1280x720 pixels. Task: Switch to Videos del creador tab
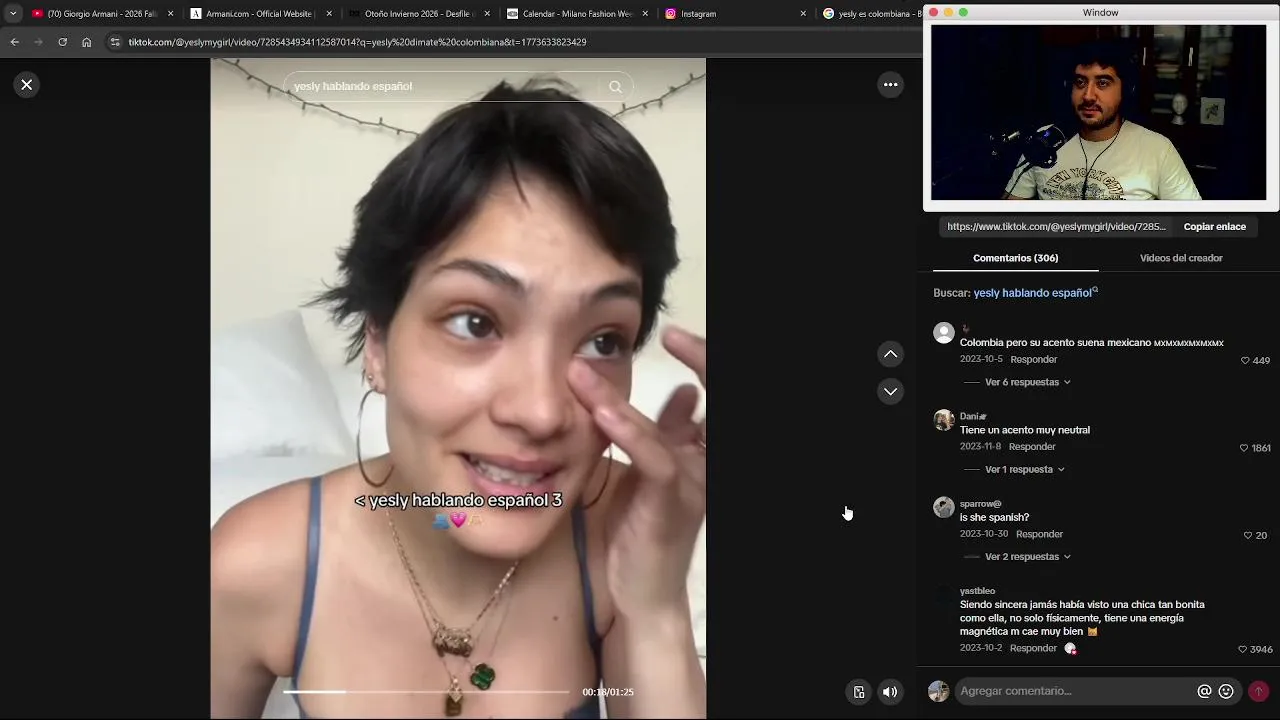(x=1181, y=258)
